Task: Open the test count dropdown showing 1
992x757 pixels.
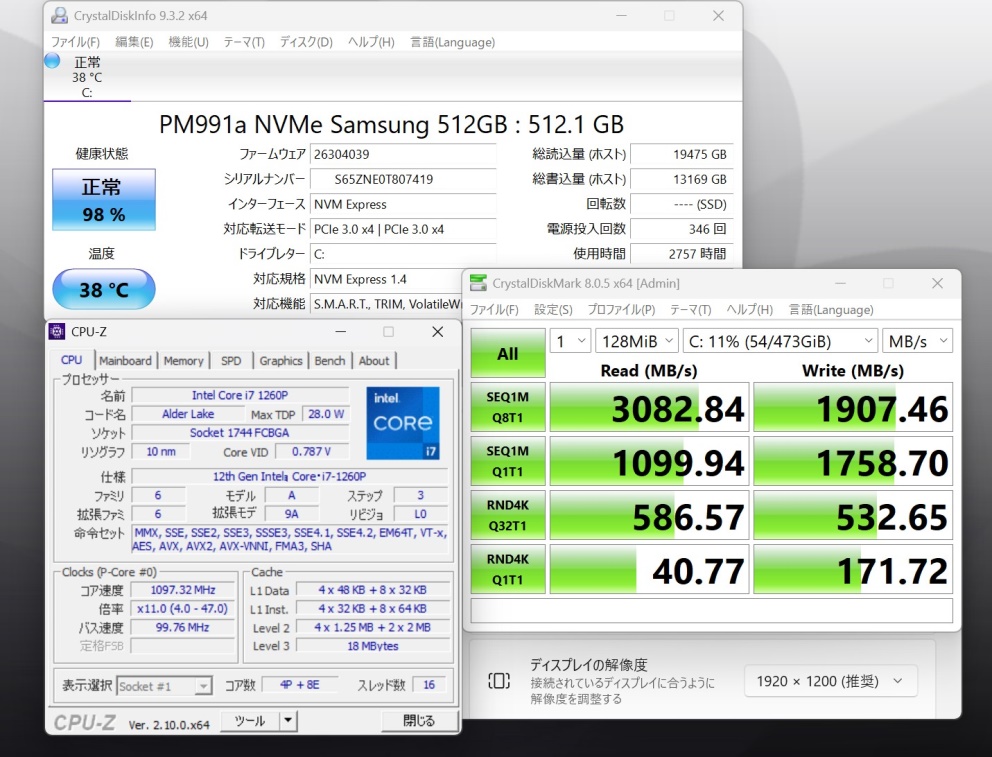Action: point(570,342)
